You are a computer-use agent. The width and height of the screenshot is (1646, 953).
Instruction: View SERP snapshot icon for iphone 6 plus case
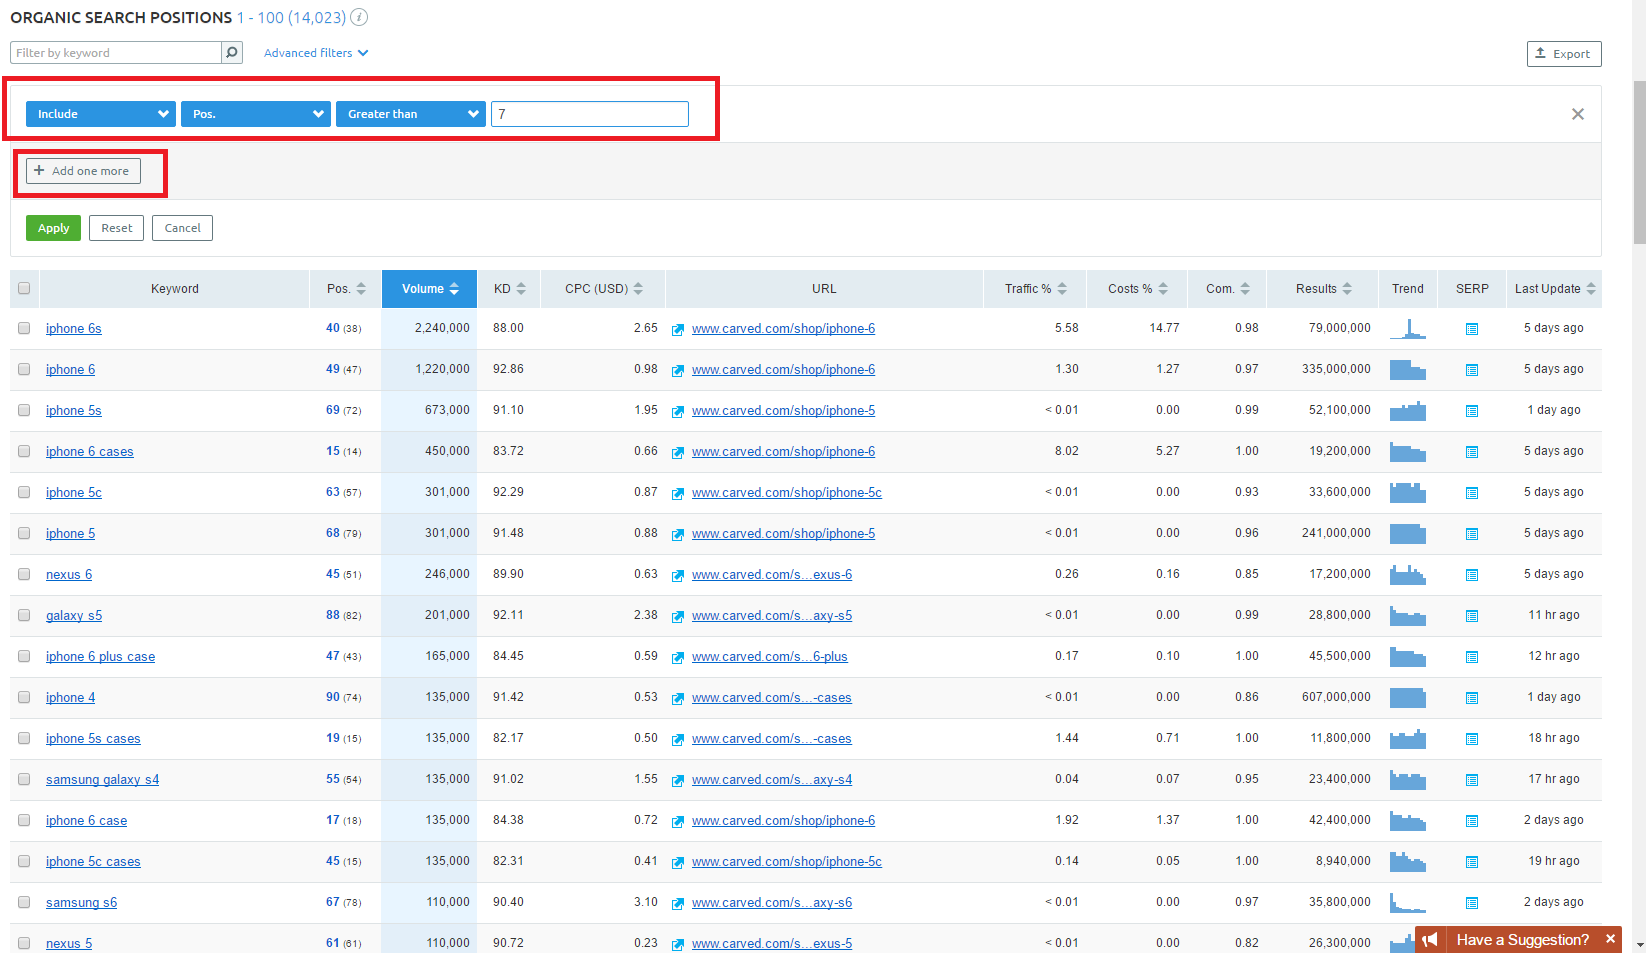tap(1472, 657)
